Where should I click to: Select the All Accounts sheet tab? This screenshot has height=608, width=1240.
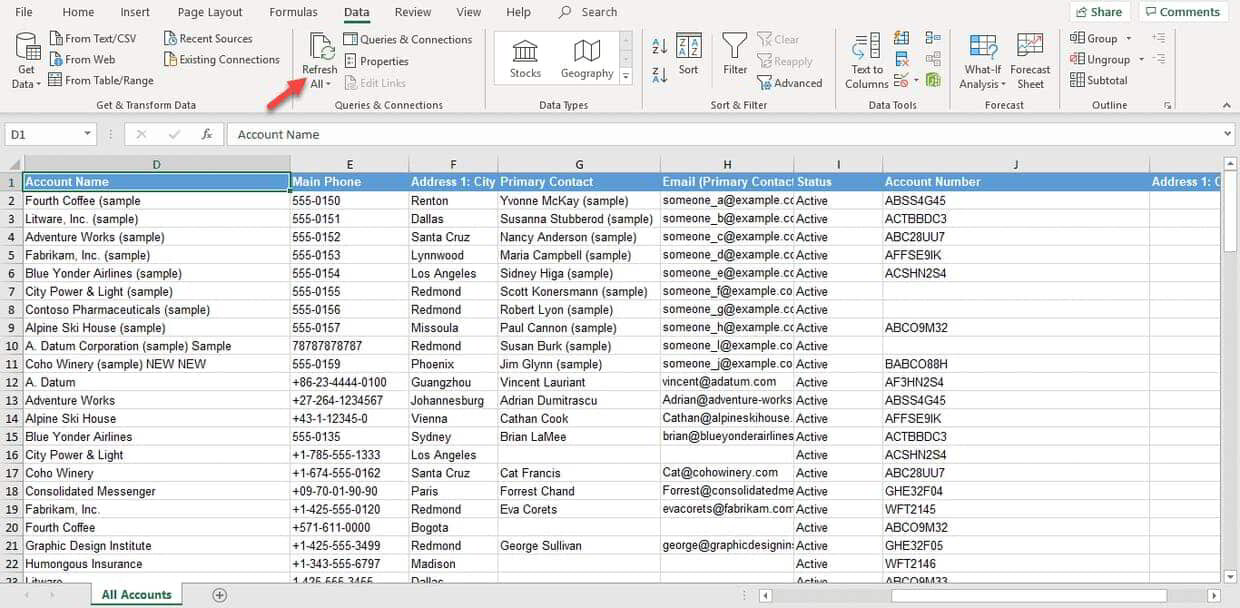coord(136,593)
